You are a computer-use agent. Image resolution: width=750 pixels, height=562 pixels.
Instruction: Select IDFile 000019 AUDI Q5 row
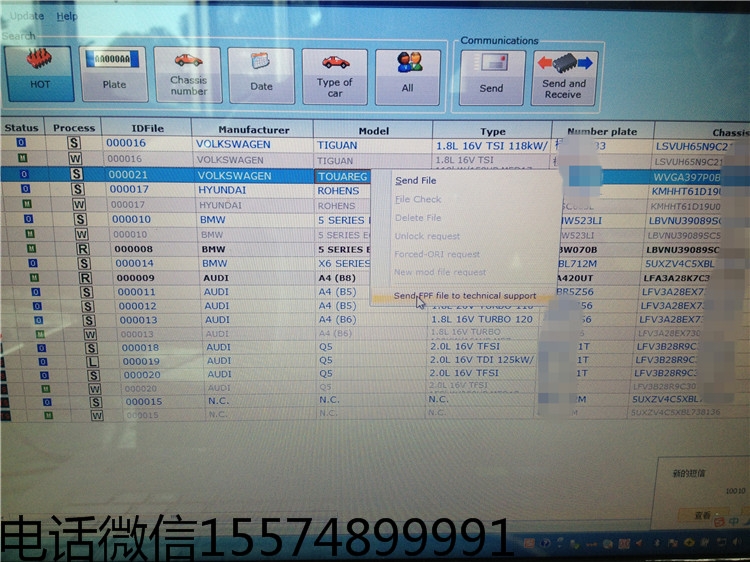pyautogui.click(x=141, y=361)
